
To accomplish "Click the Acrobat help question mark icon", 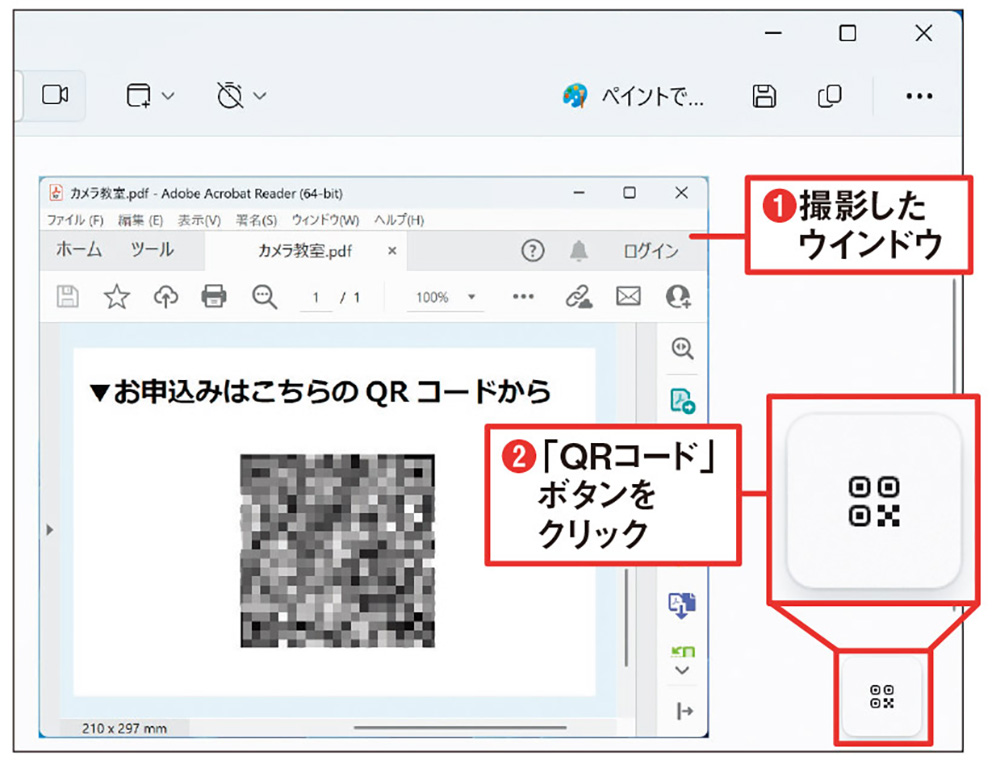I will coord(533,251).
